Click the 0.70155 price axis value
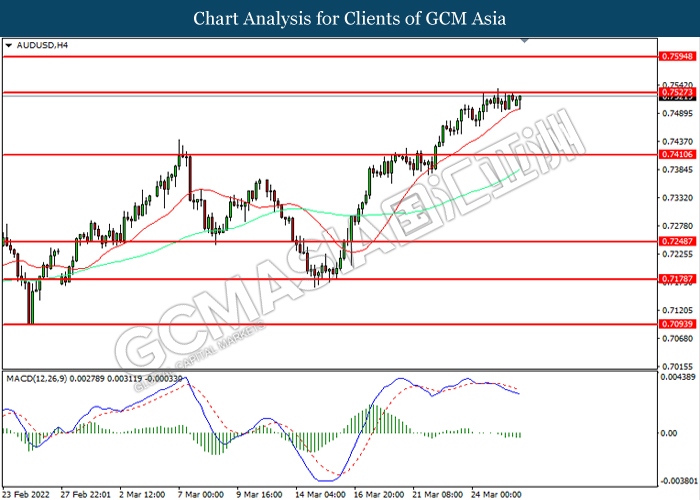 [x=678, y=367]
